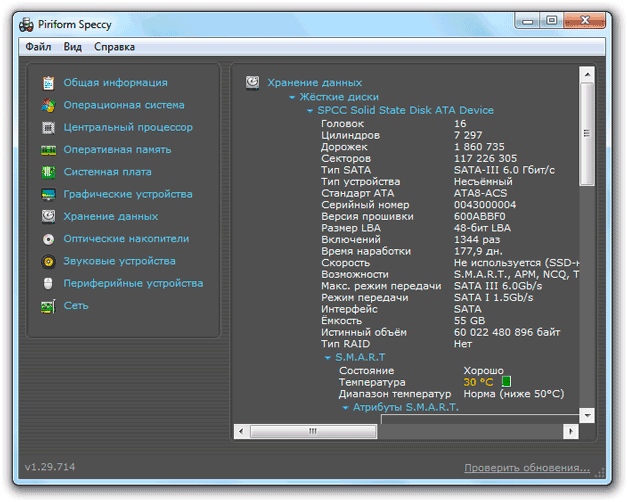Open Оперативная память section

pyautogui.click(x=117, y=150)
